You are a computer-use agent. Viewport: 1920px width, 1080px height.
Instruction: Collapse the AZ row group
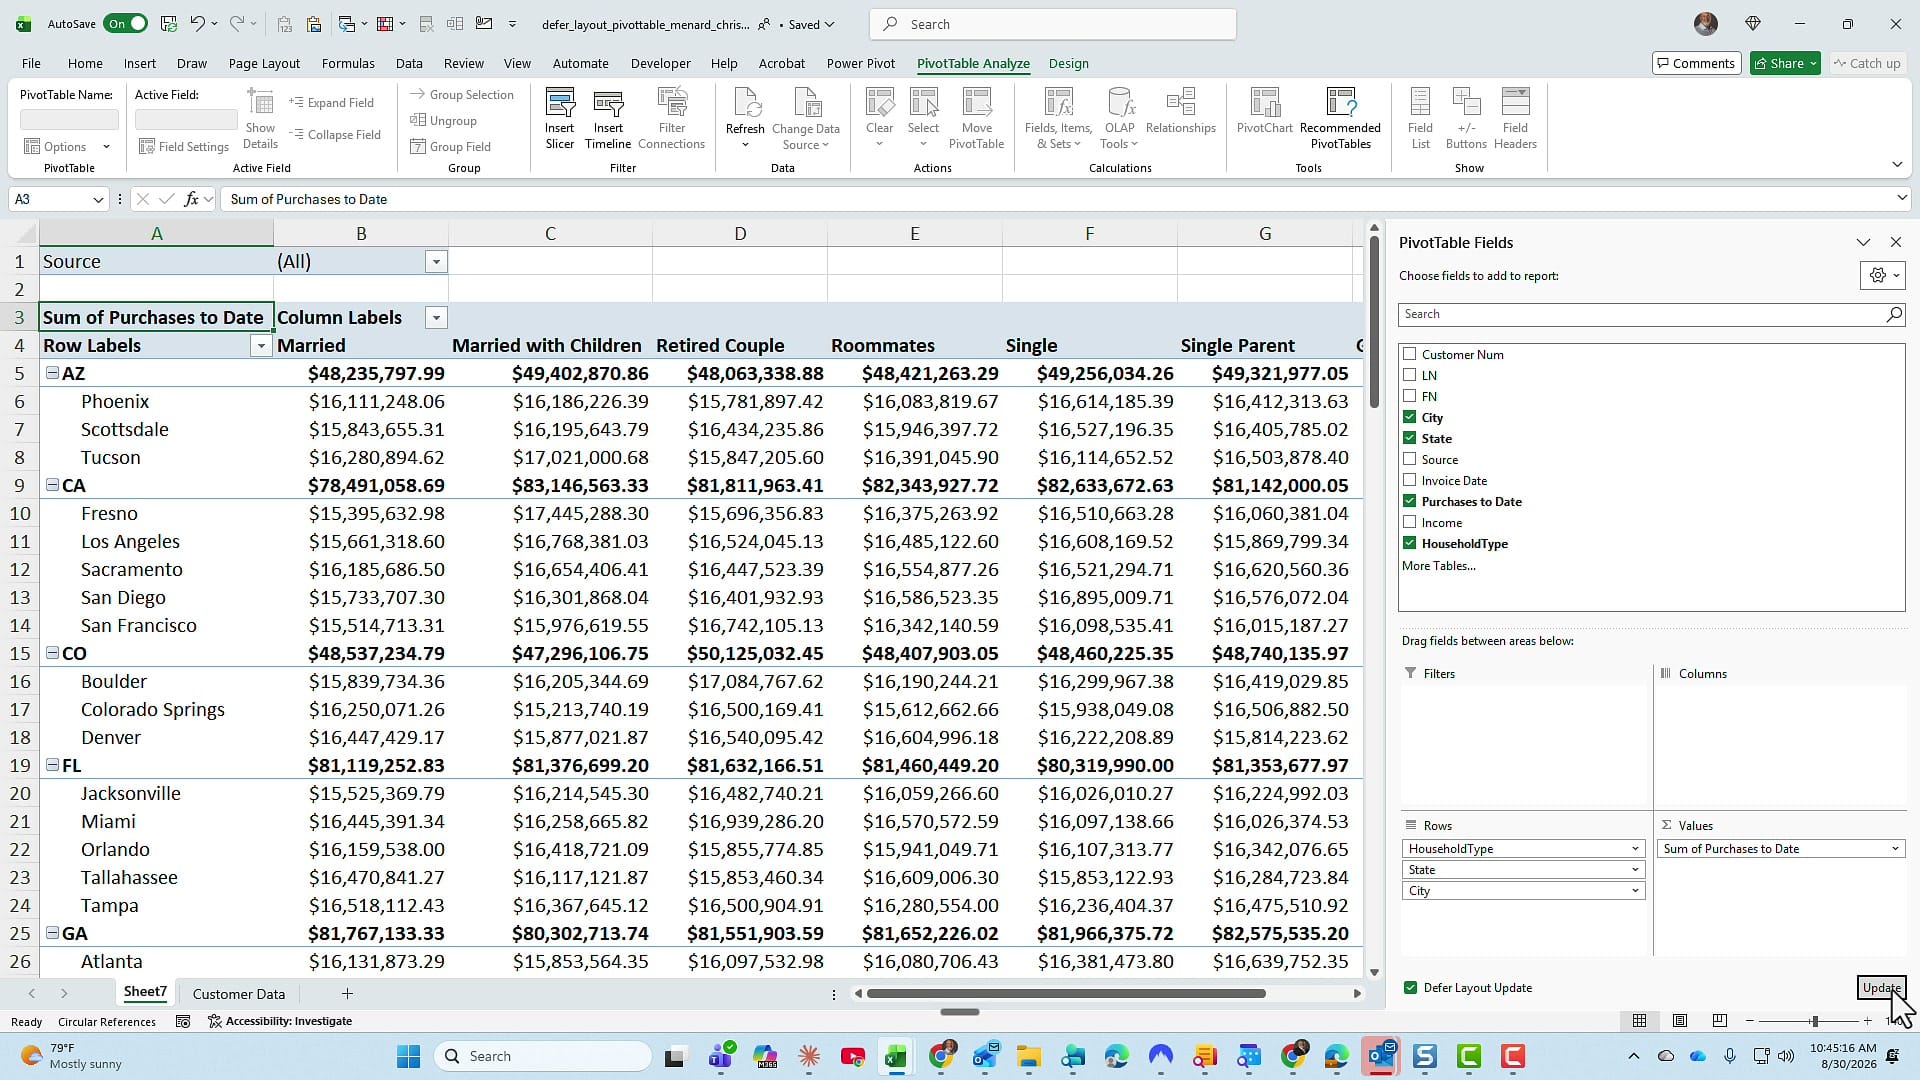coord(52,373)
